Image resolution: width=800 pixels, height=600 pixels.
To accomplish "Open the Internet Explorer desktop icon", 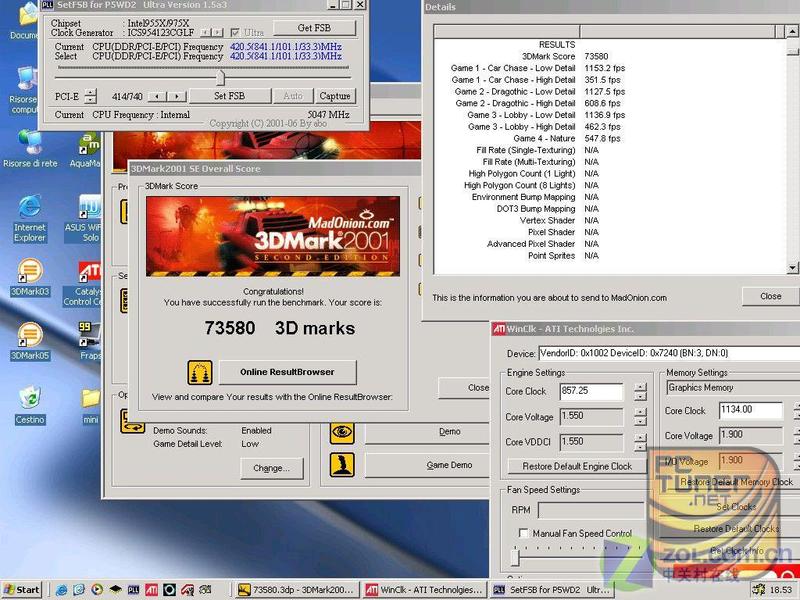I will pyautogui.click(x=30, y=218).
